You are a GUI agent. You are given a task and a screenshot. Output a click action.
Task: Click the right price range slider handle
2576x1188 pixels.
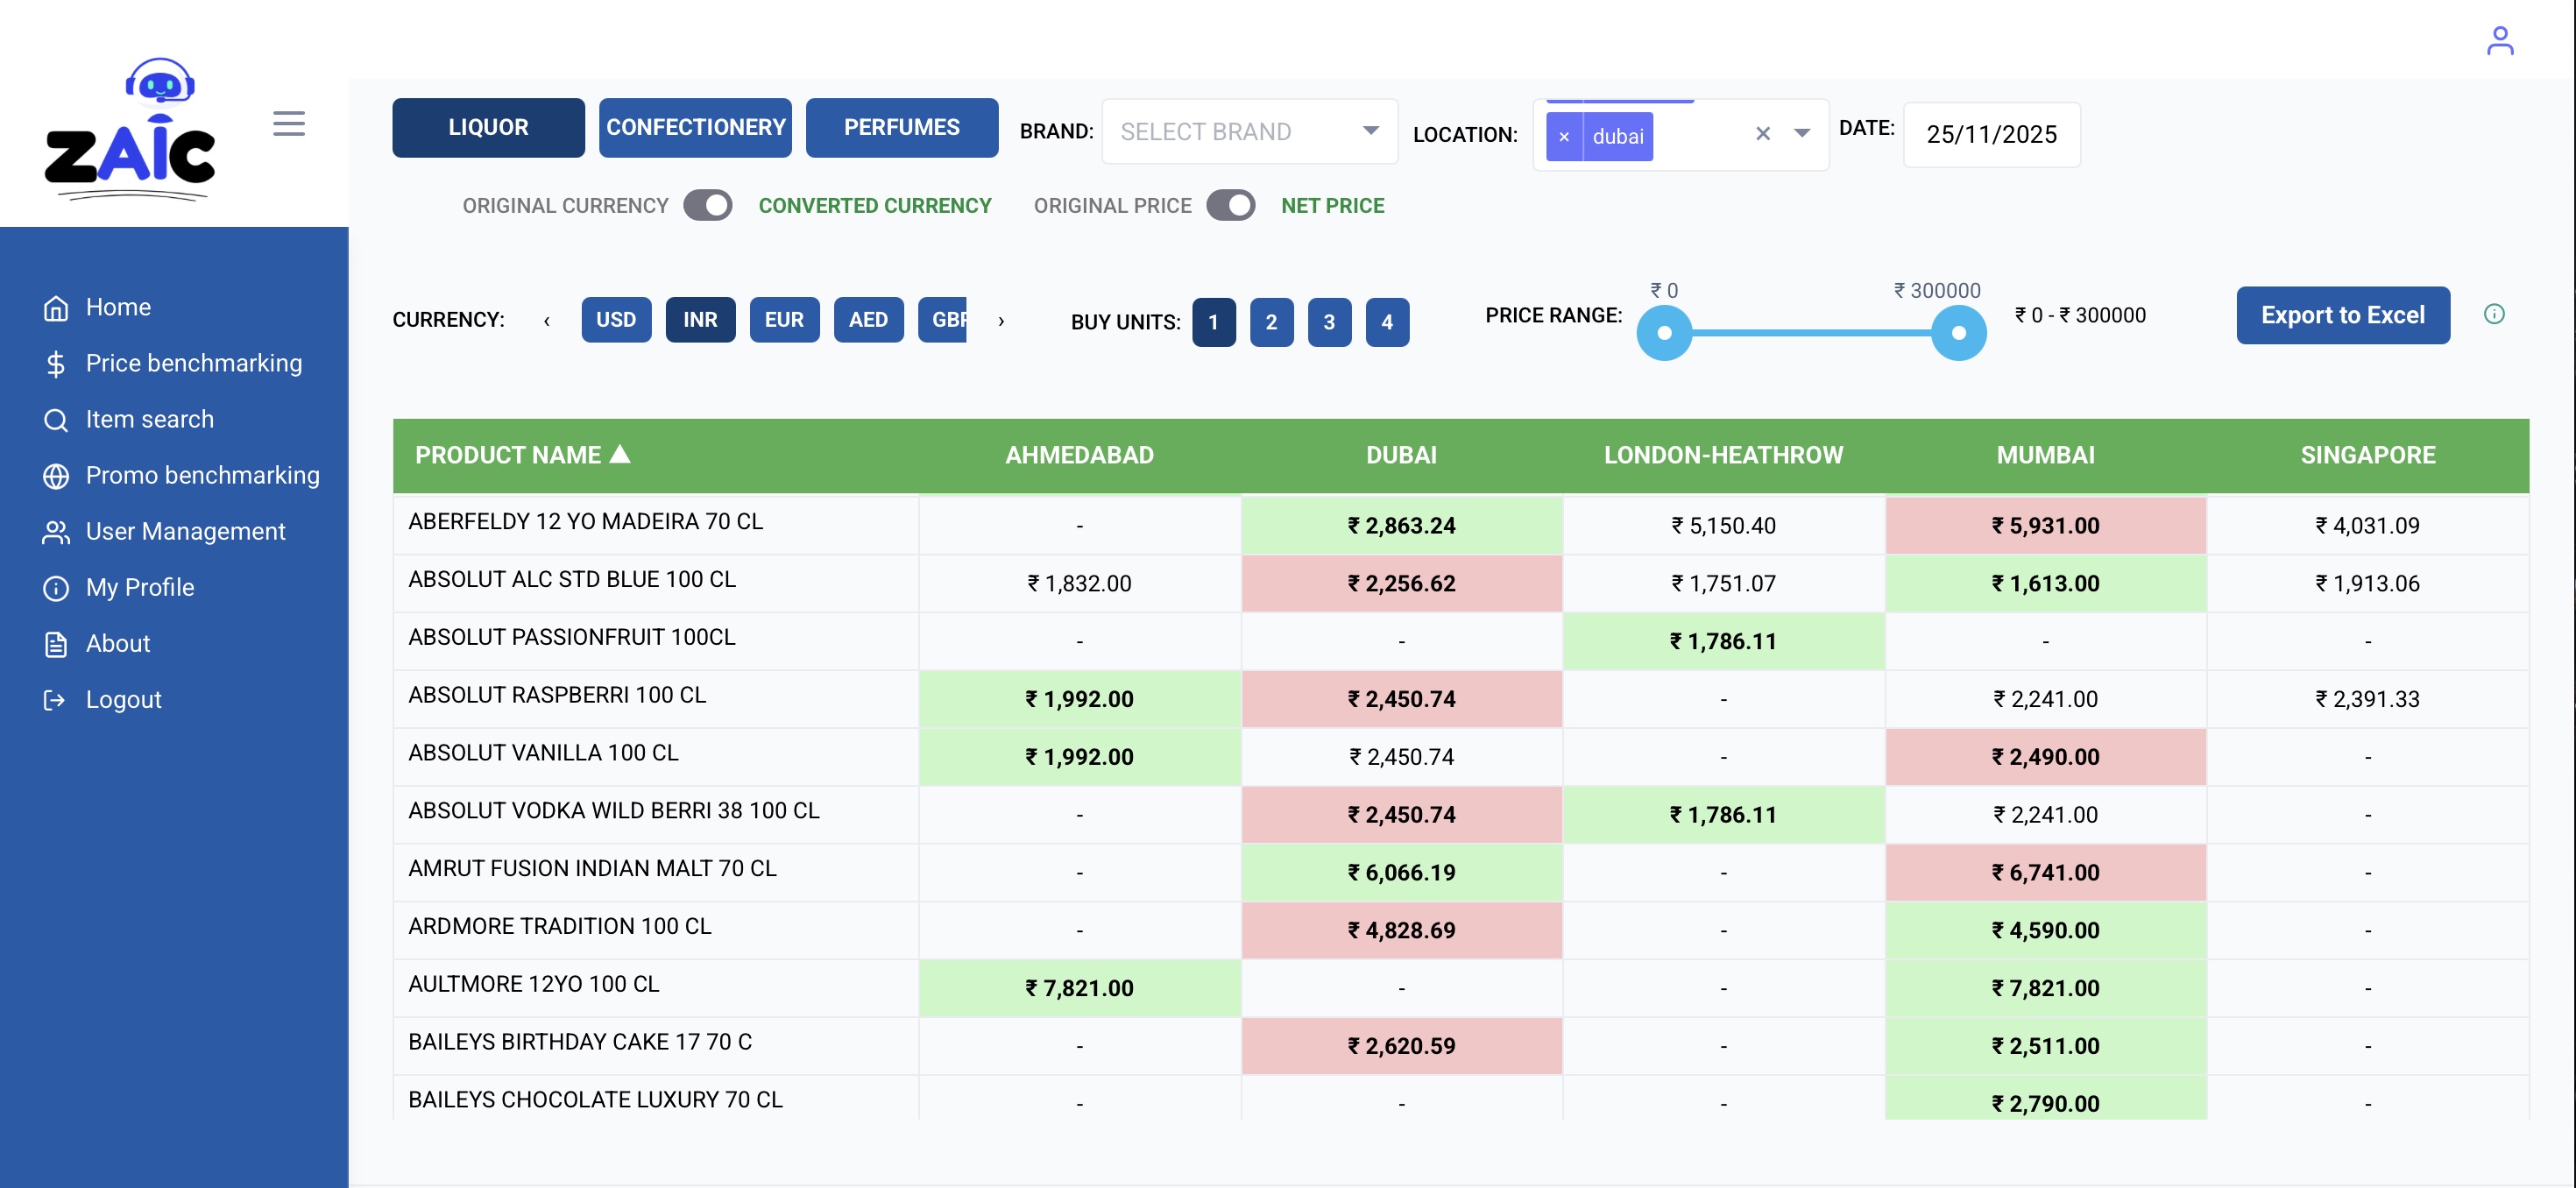1958,333
